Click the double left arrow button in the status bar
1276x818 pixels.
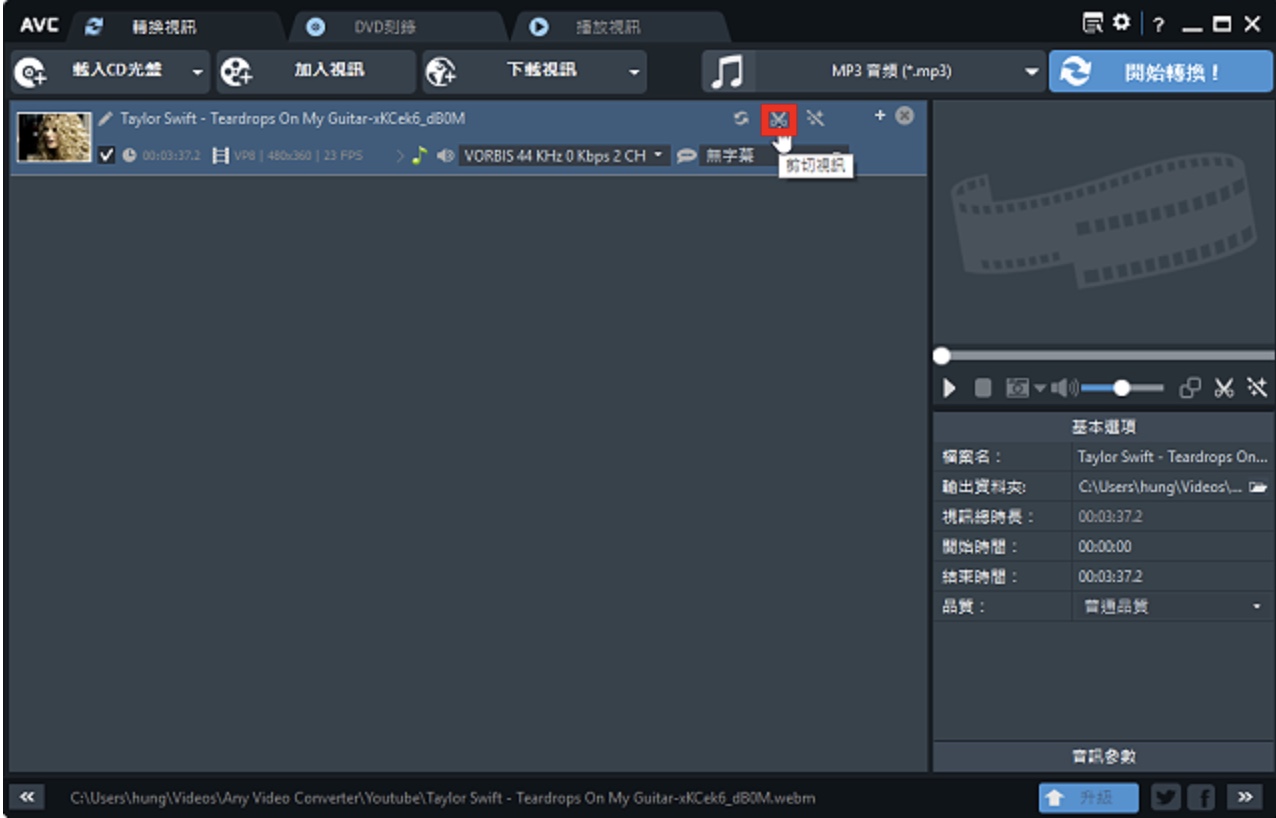click(26, 797)
